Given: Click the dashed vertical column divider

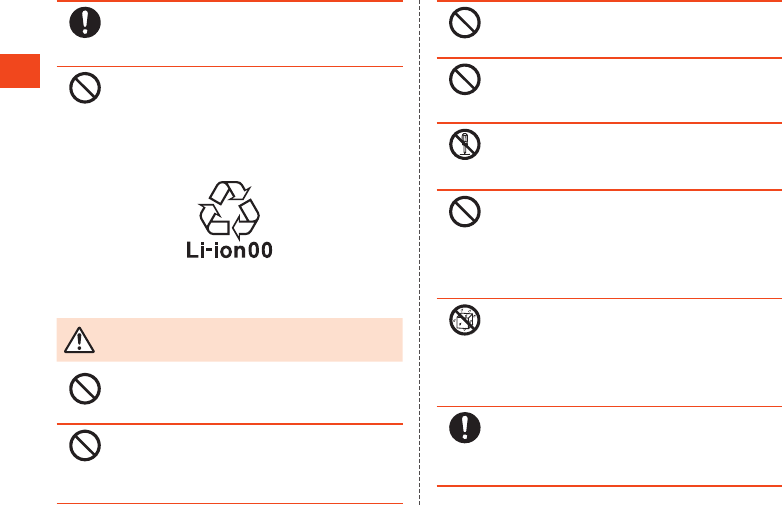Looking at the screenshot, I should (420, 252).
